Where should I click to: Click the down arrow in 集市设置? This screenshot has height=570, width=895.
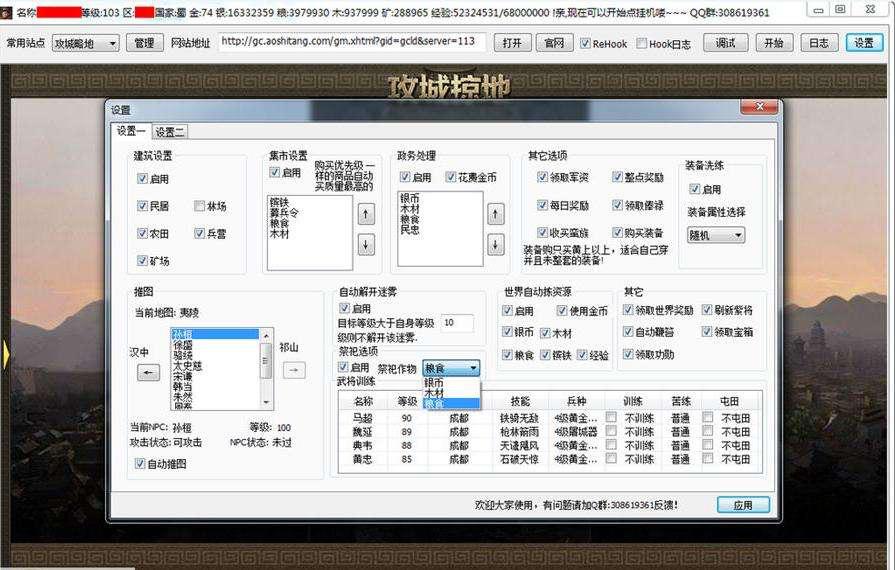366,244
